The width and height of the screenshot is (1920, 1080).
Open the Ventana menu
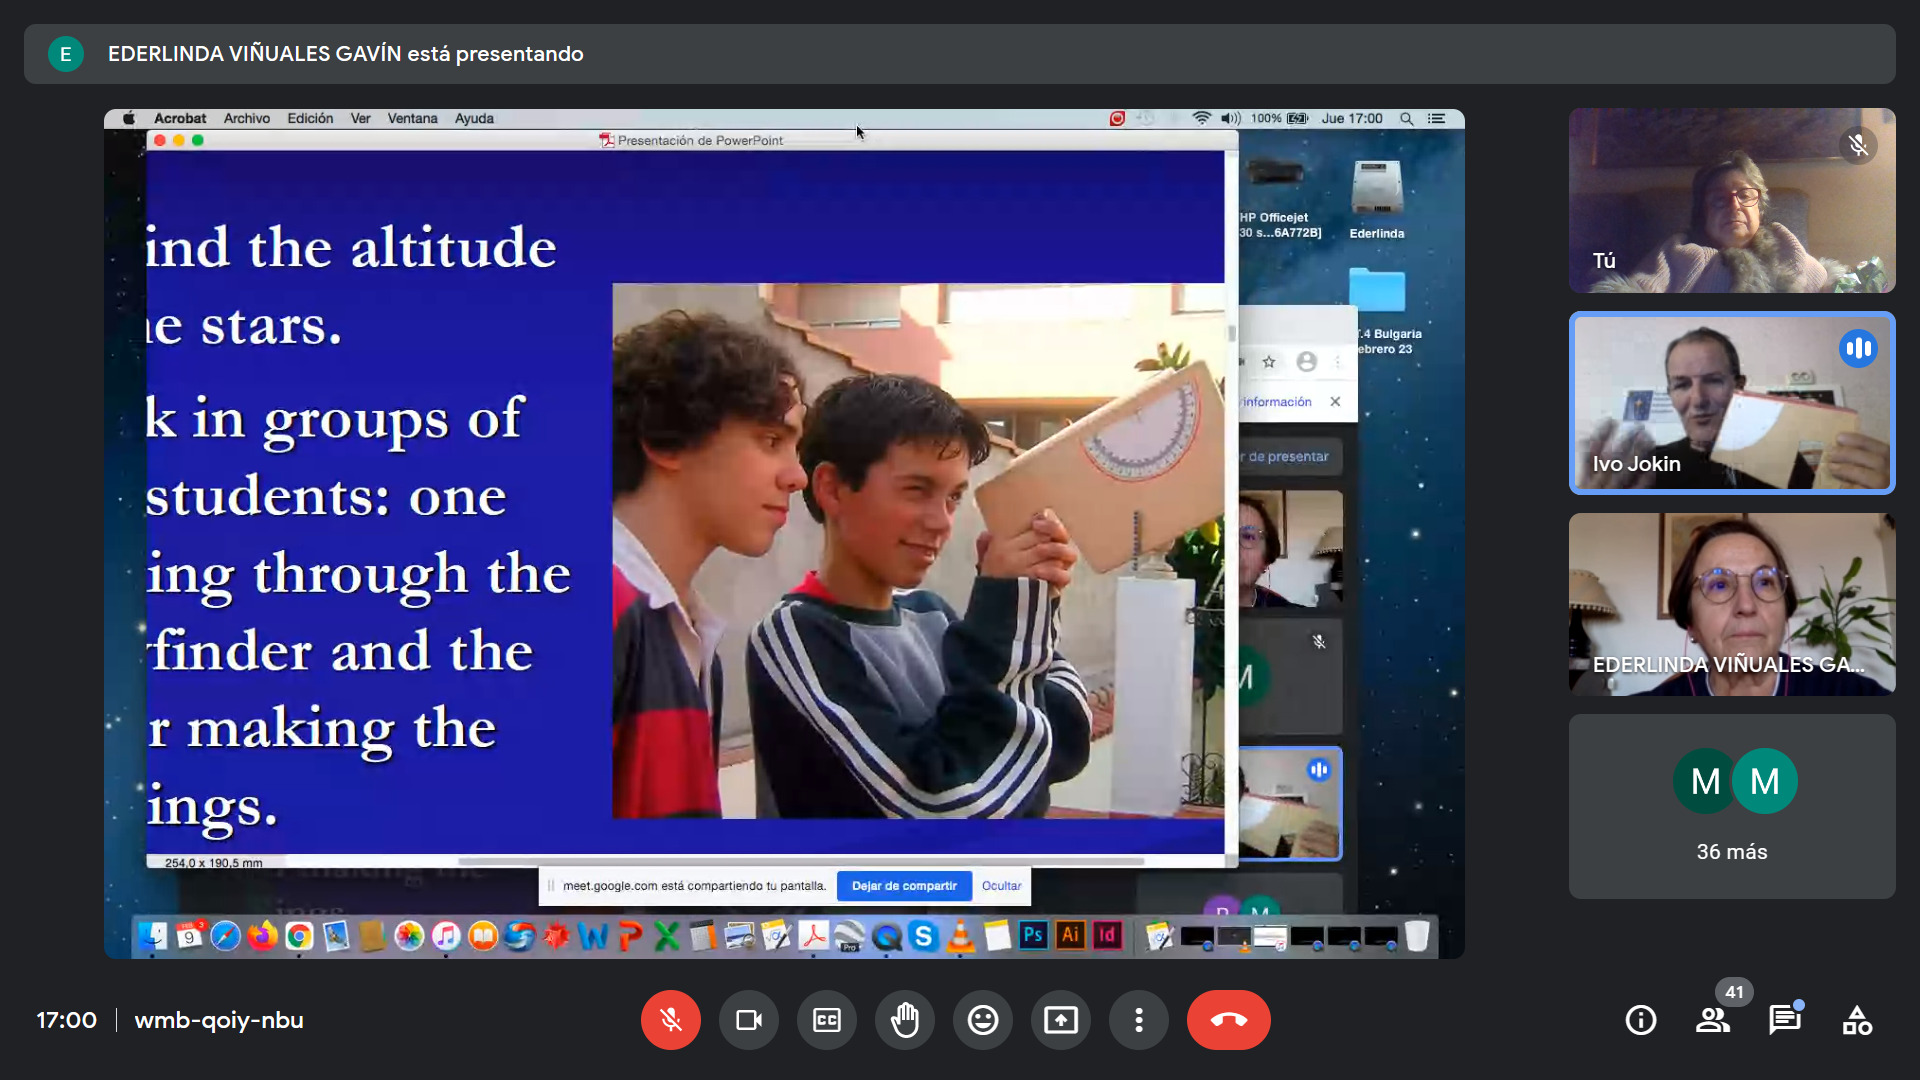tap(412, 118)
